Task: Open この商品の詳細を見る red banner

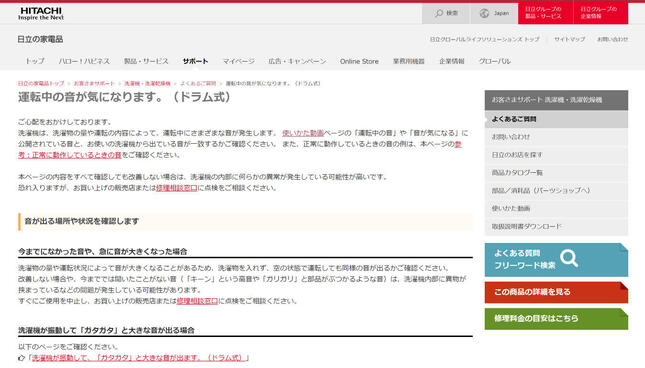Action: [x=556, y=292]
